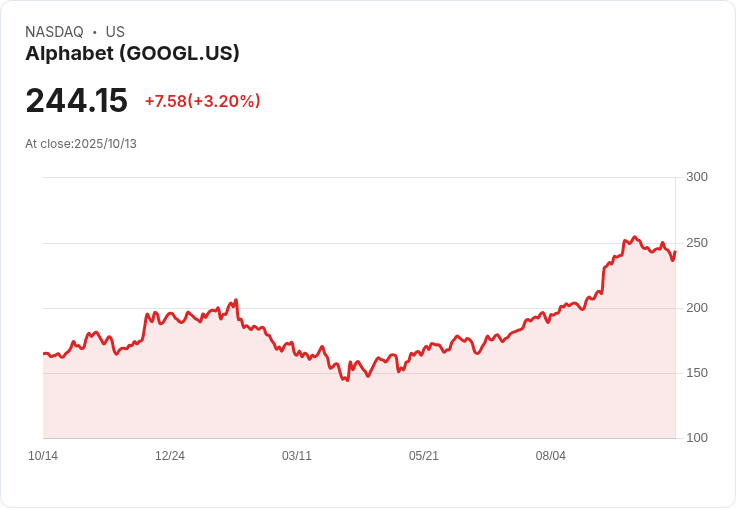This screenshot has width=736, height=508.
Task: Click the +7.58(+3.20%) price change
Action: tap(202, 101)
